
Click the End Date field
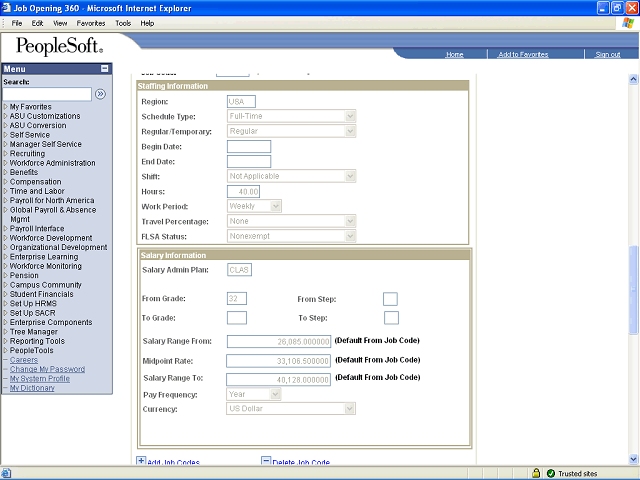click(x=249, y=162)
